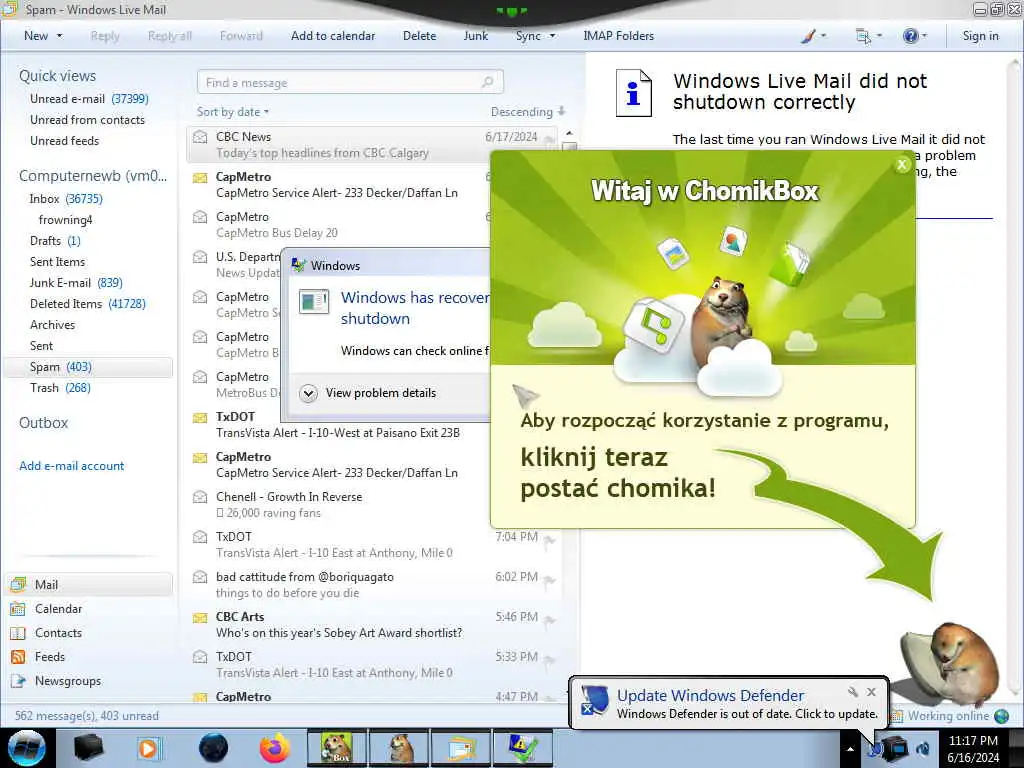Open the New message dropdown arrow
The height and width of the screenshot is (768, 1024).
coord(59,36)
